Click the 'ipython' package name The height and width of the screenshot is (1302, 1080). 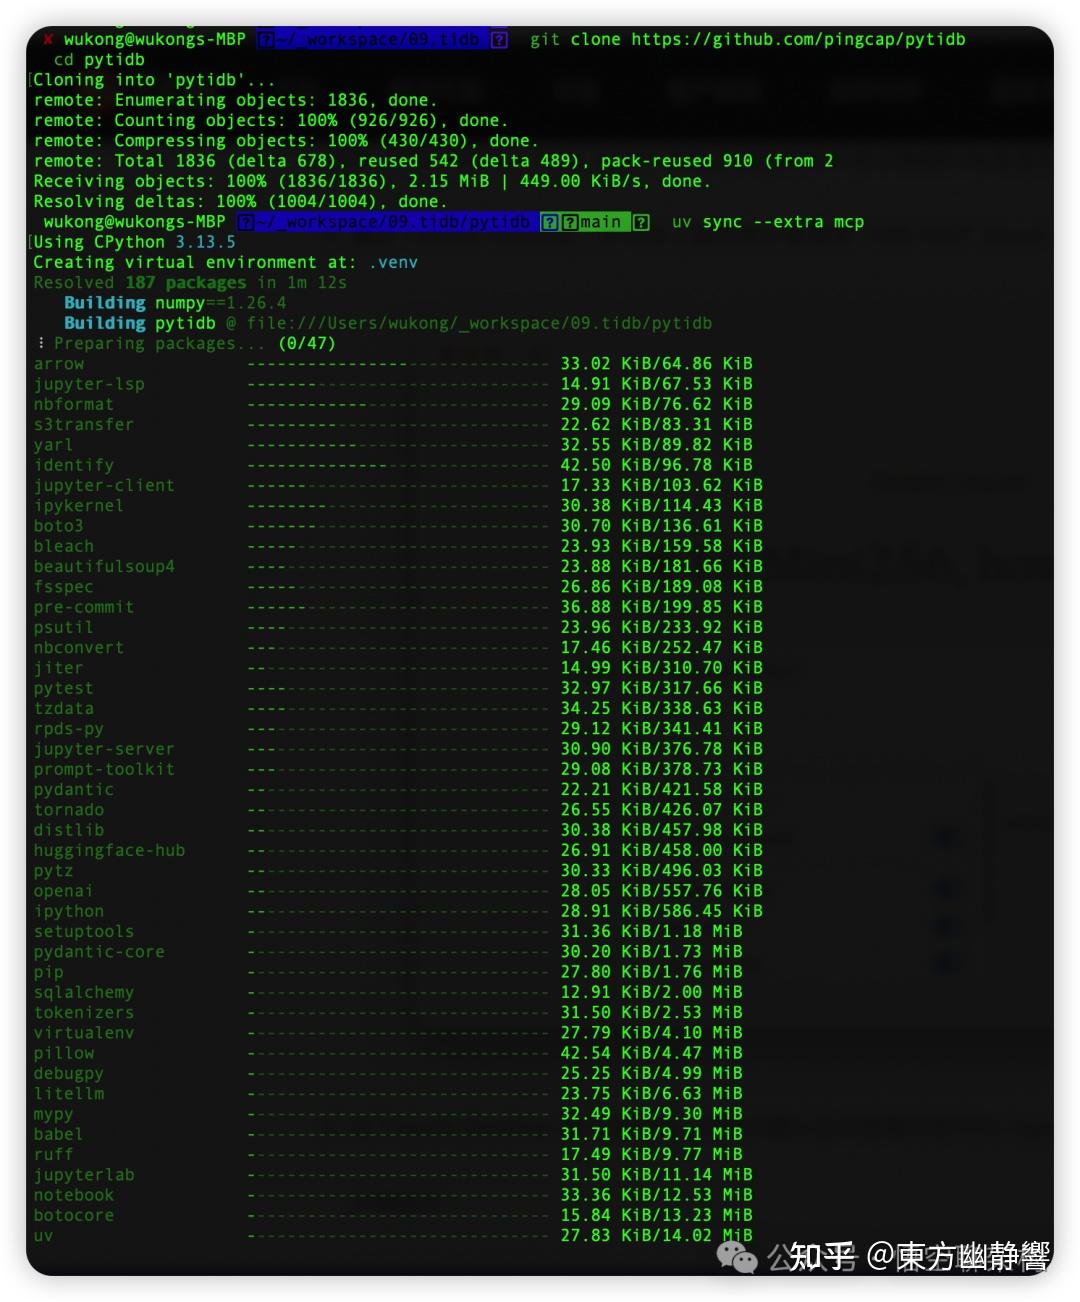(x=68, y=911)
